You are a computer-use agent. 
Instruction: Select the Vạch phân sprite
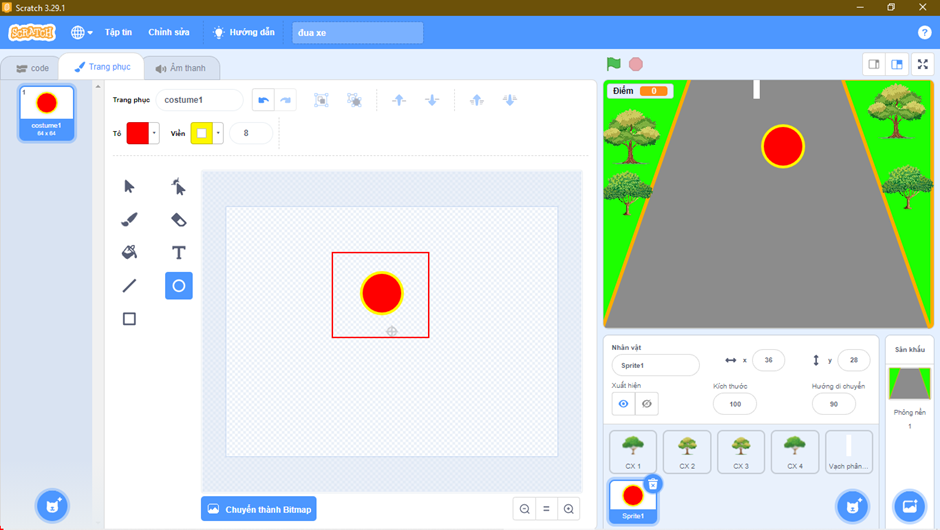[849, 452]
